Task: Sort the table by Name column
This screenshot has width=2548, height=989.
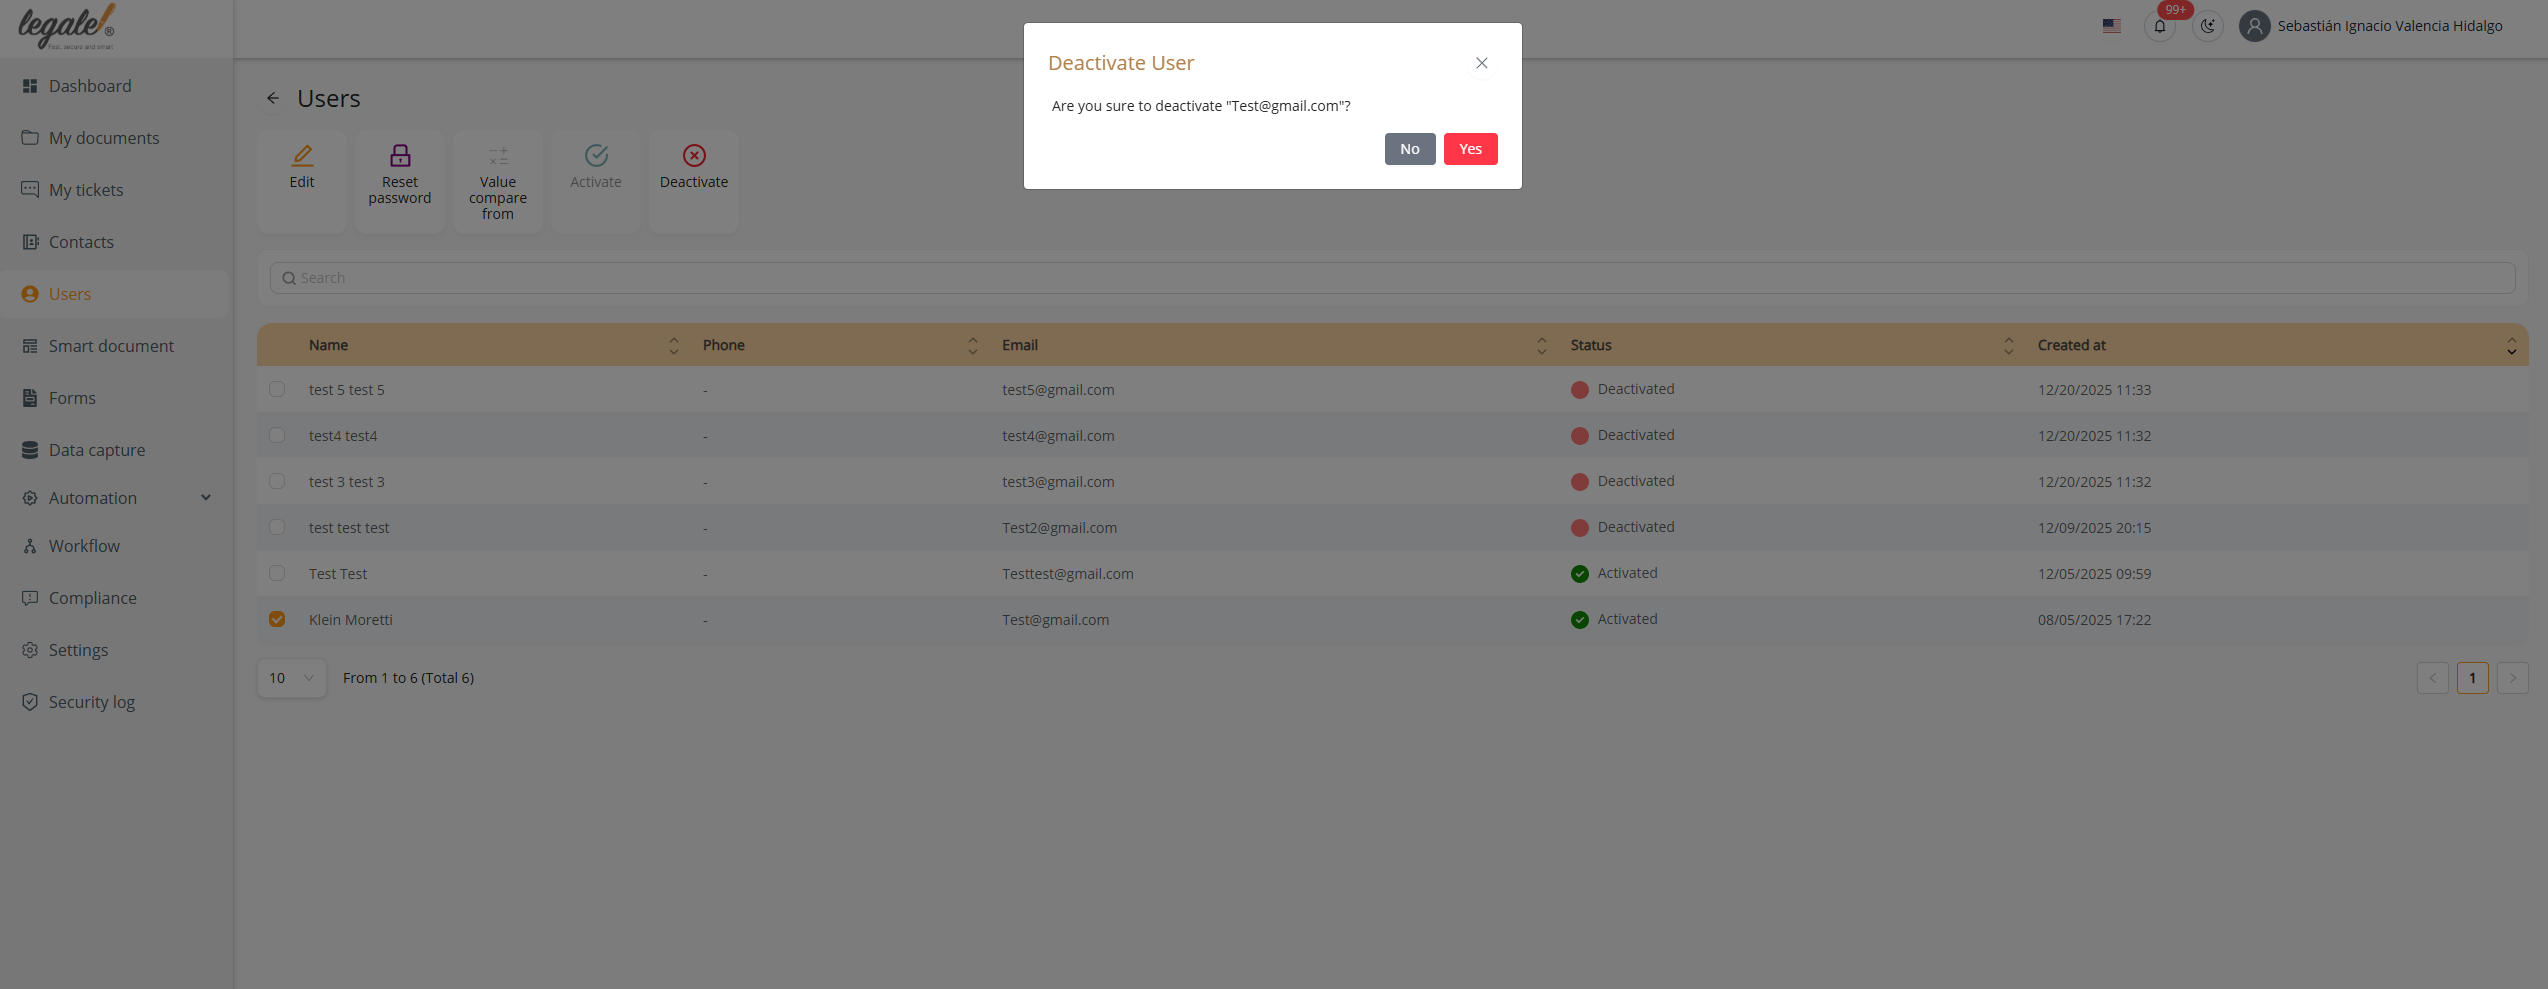Action: [x=673, y=345]
